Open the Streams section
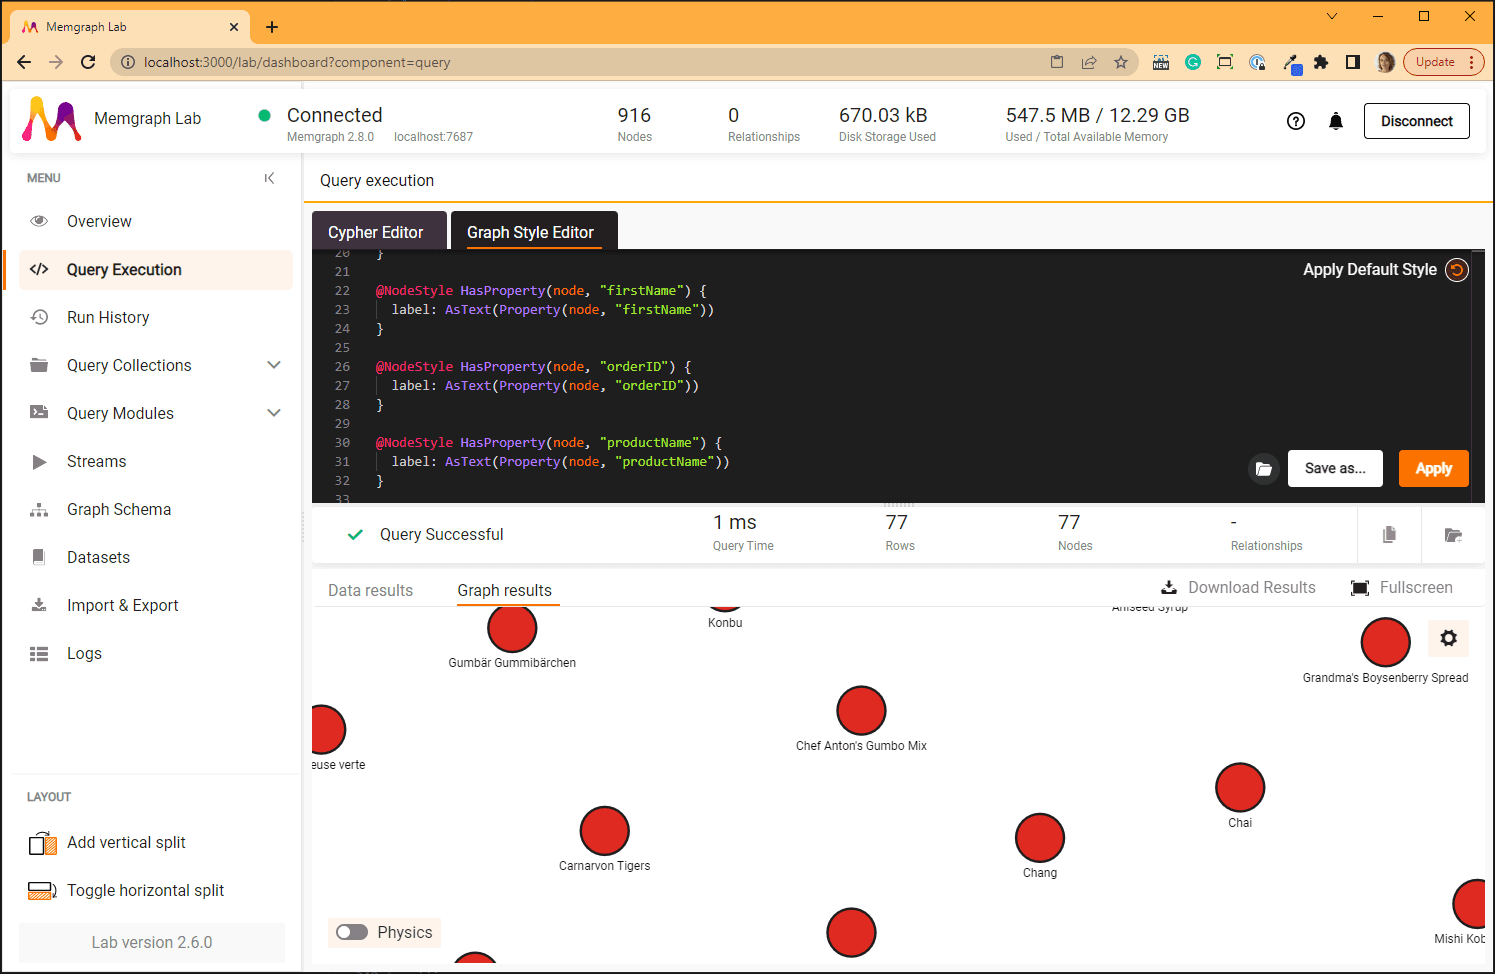Screen dimensions: 1495x974 (96, 461)
